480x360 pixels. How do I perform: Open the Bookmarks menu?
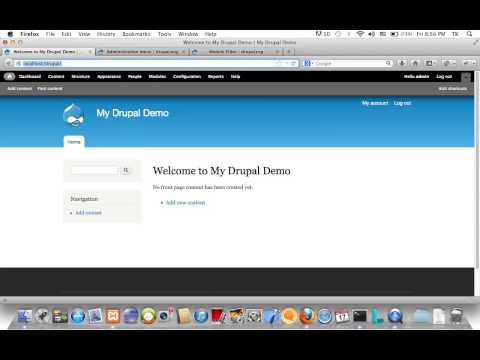136,34
